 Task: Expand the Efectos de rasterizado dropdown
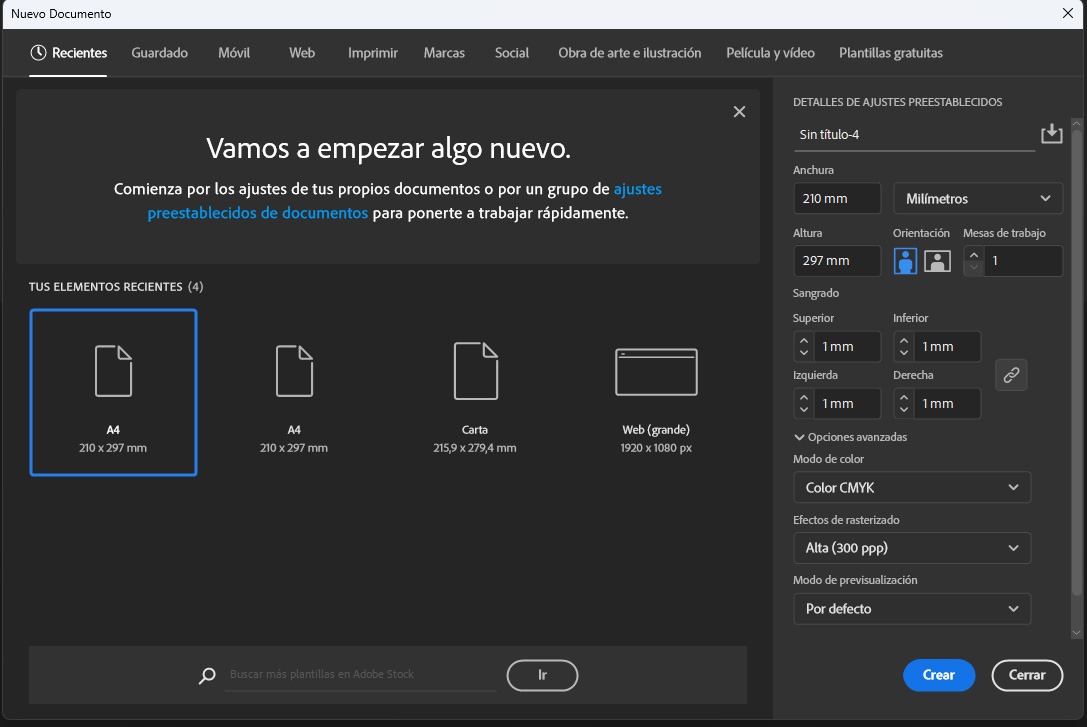point(911,548)
